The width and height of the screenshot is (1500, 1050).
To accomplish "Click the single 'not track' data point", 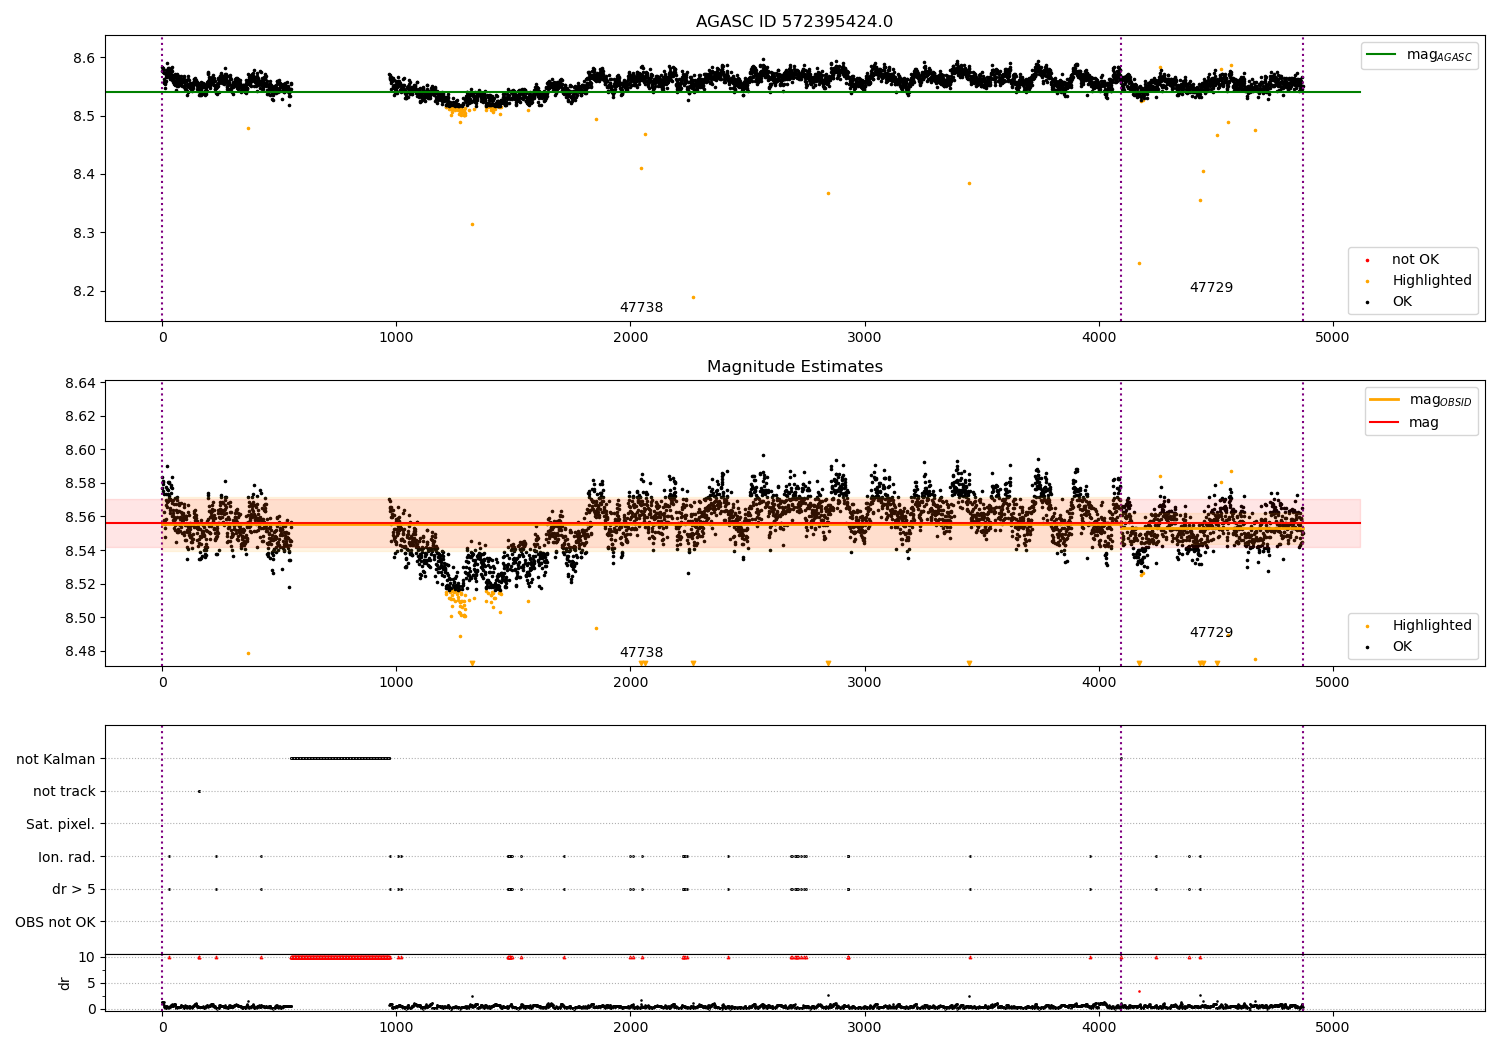I will point(199,791).
